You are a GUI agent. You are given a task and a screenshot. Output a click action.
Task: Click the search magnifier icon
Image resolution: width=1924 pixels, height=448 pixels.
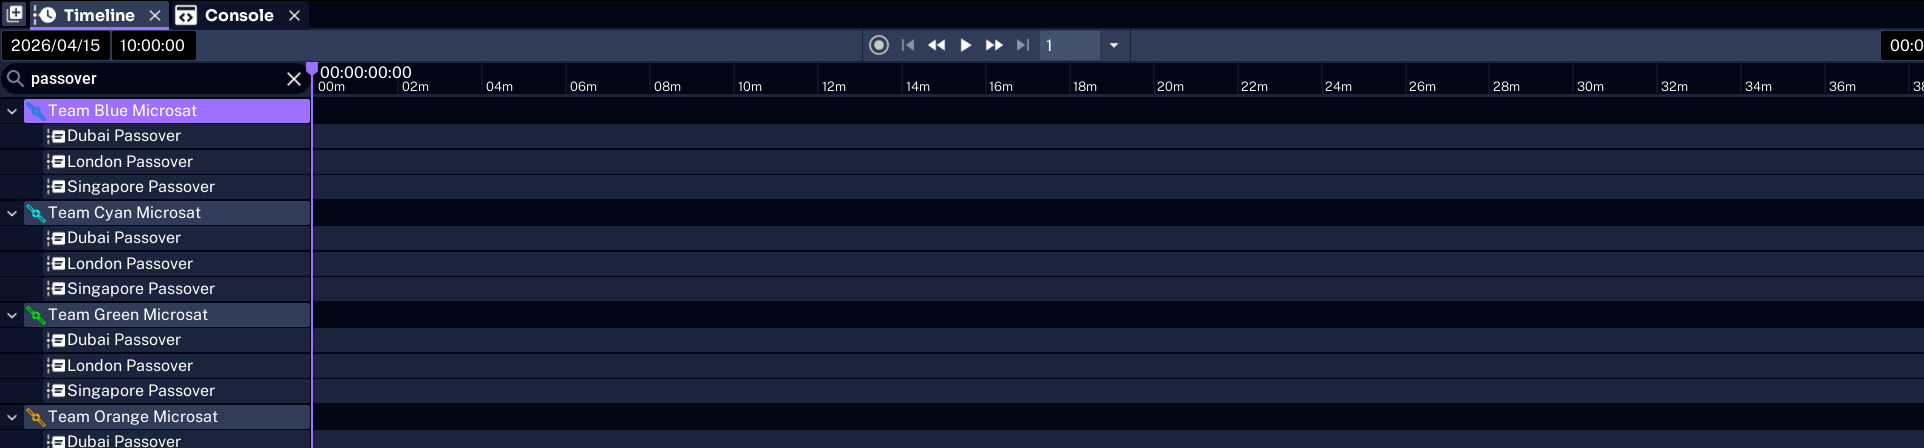pos(15,78)
